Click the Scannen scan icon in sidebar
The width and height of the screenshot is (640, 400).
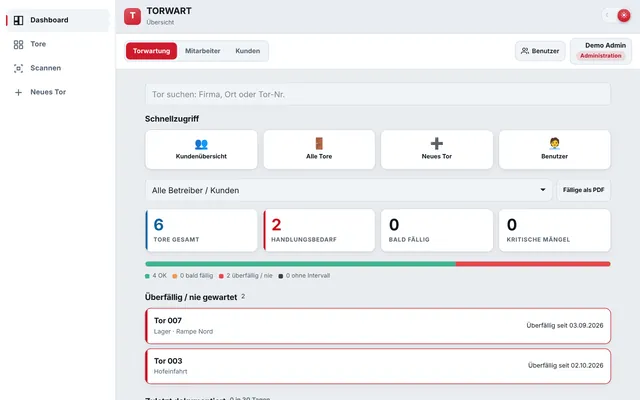tap(18, 68)
